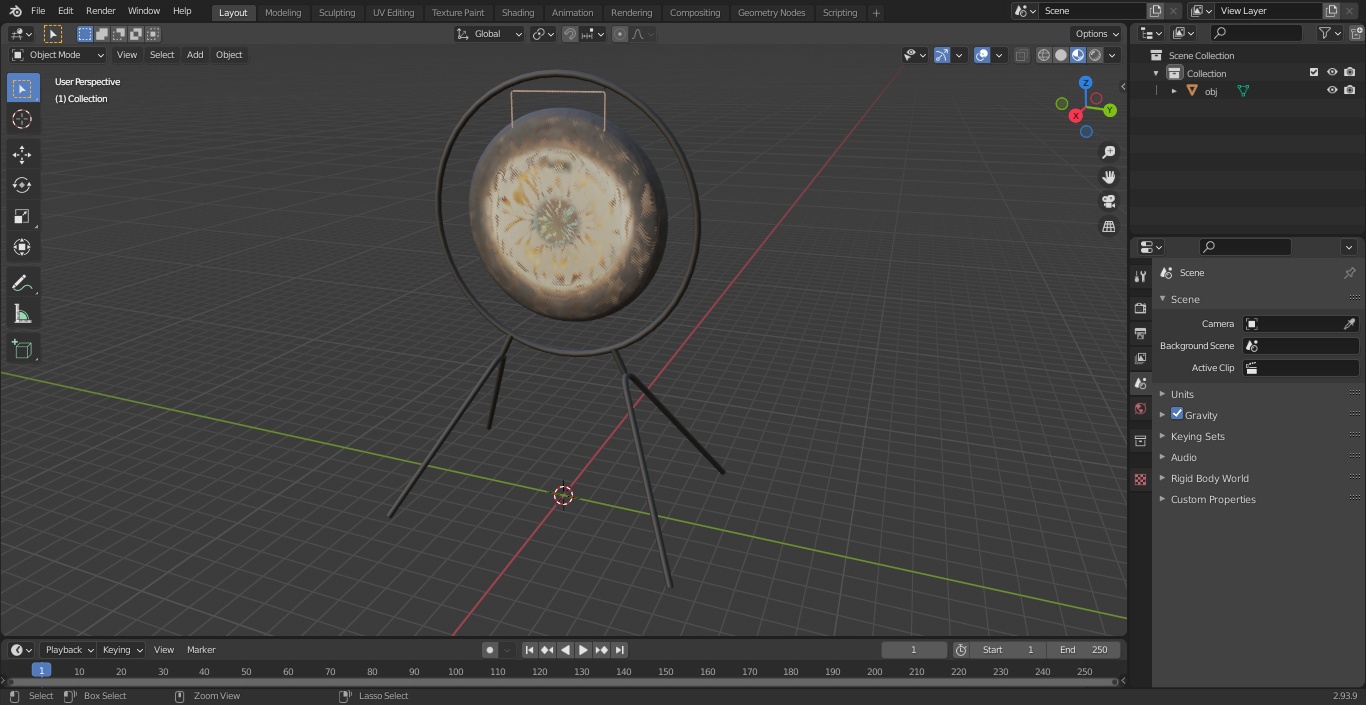This screenshot has height=705, width=1366.
Task: Open the Playback dropdown in timeline
Action: [x=68, y=650]
